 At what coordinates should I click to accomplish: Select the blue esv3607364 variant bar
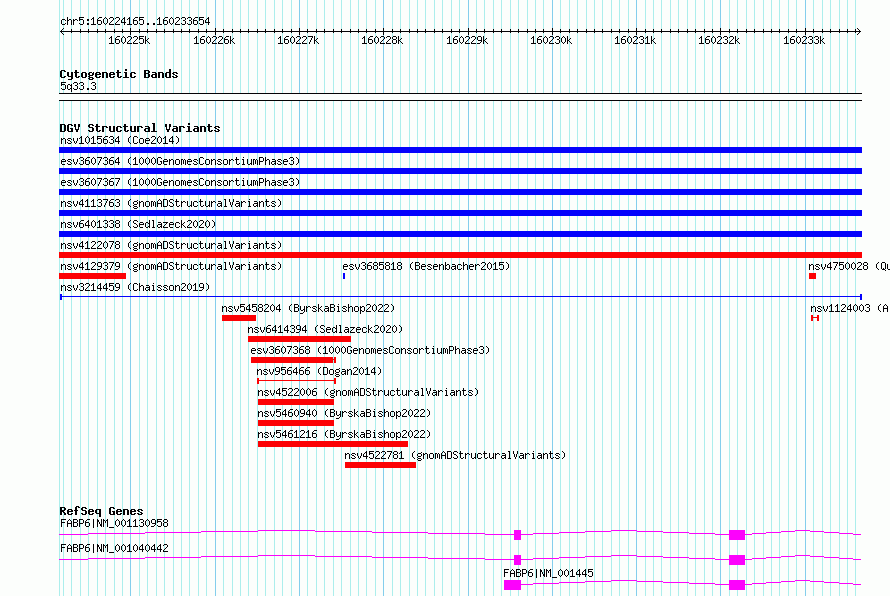[x=460, y=171]
